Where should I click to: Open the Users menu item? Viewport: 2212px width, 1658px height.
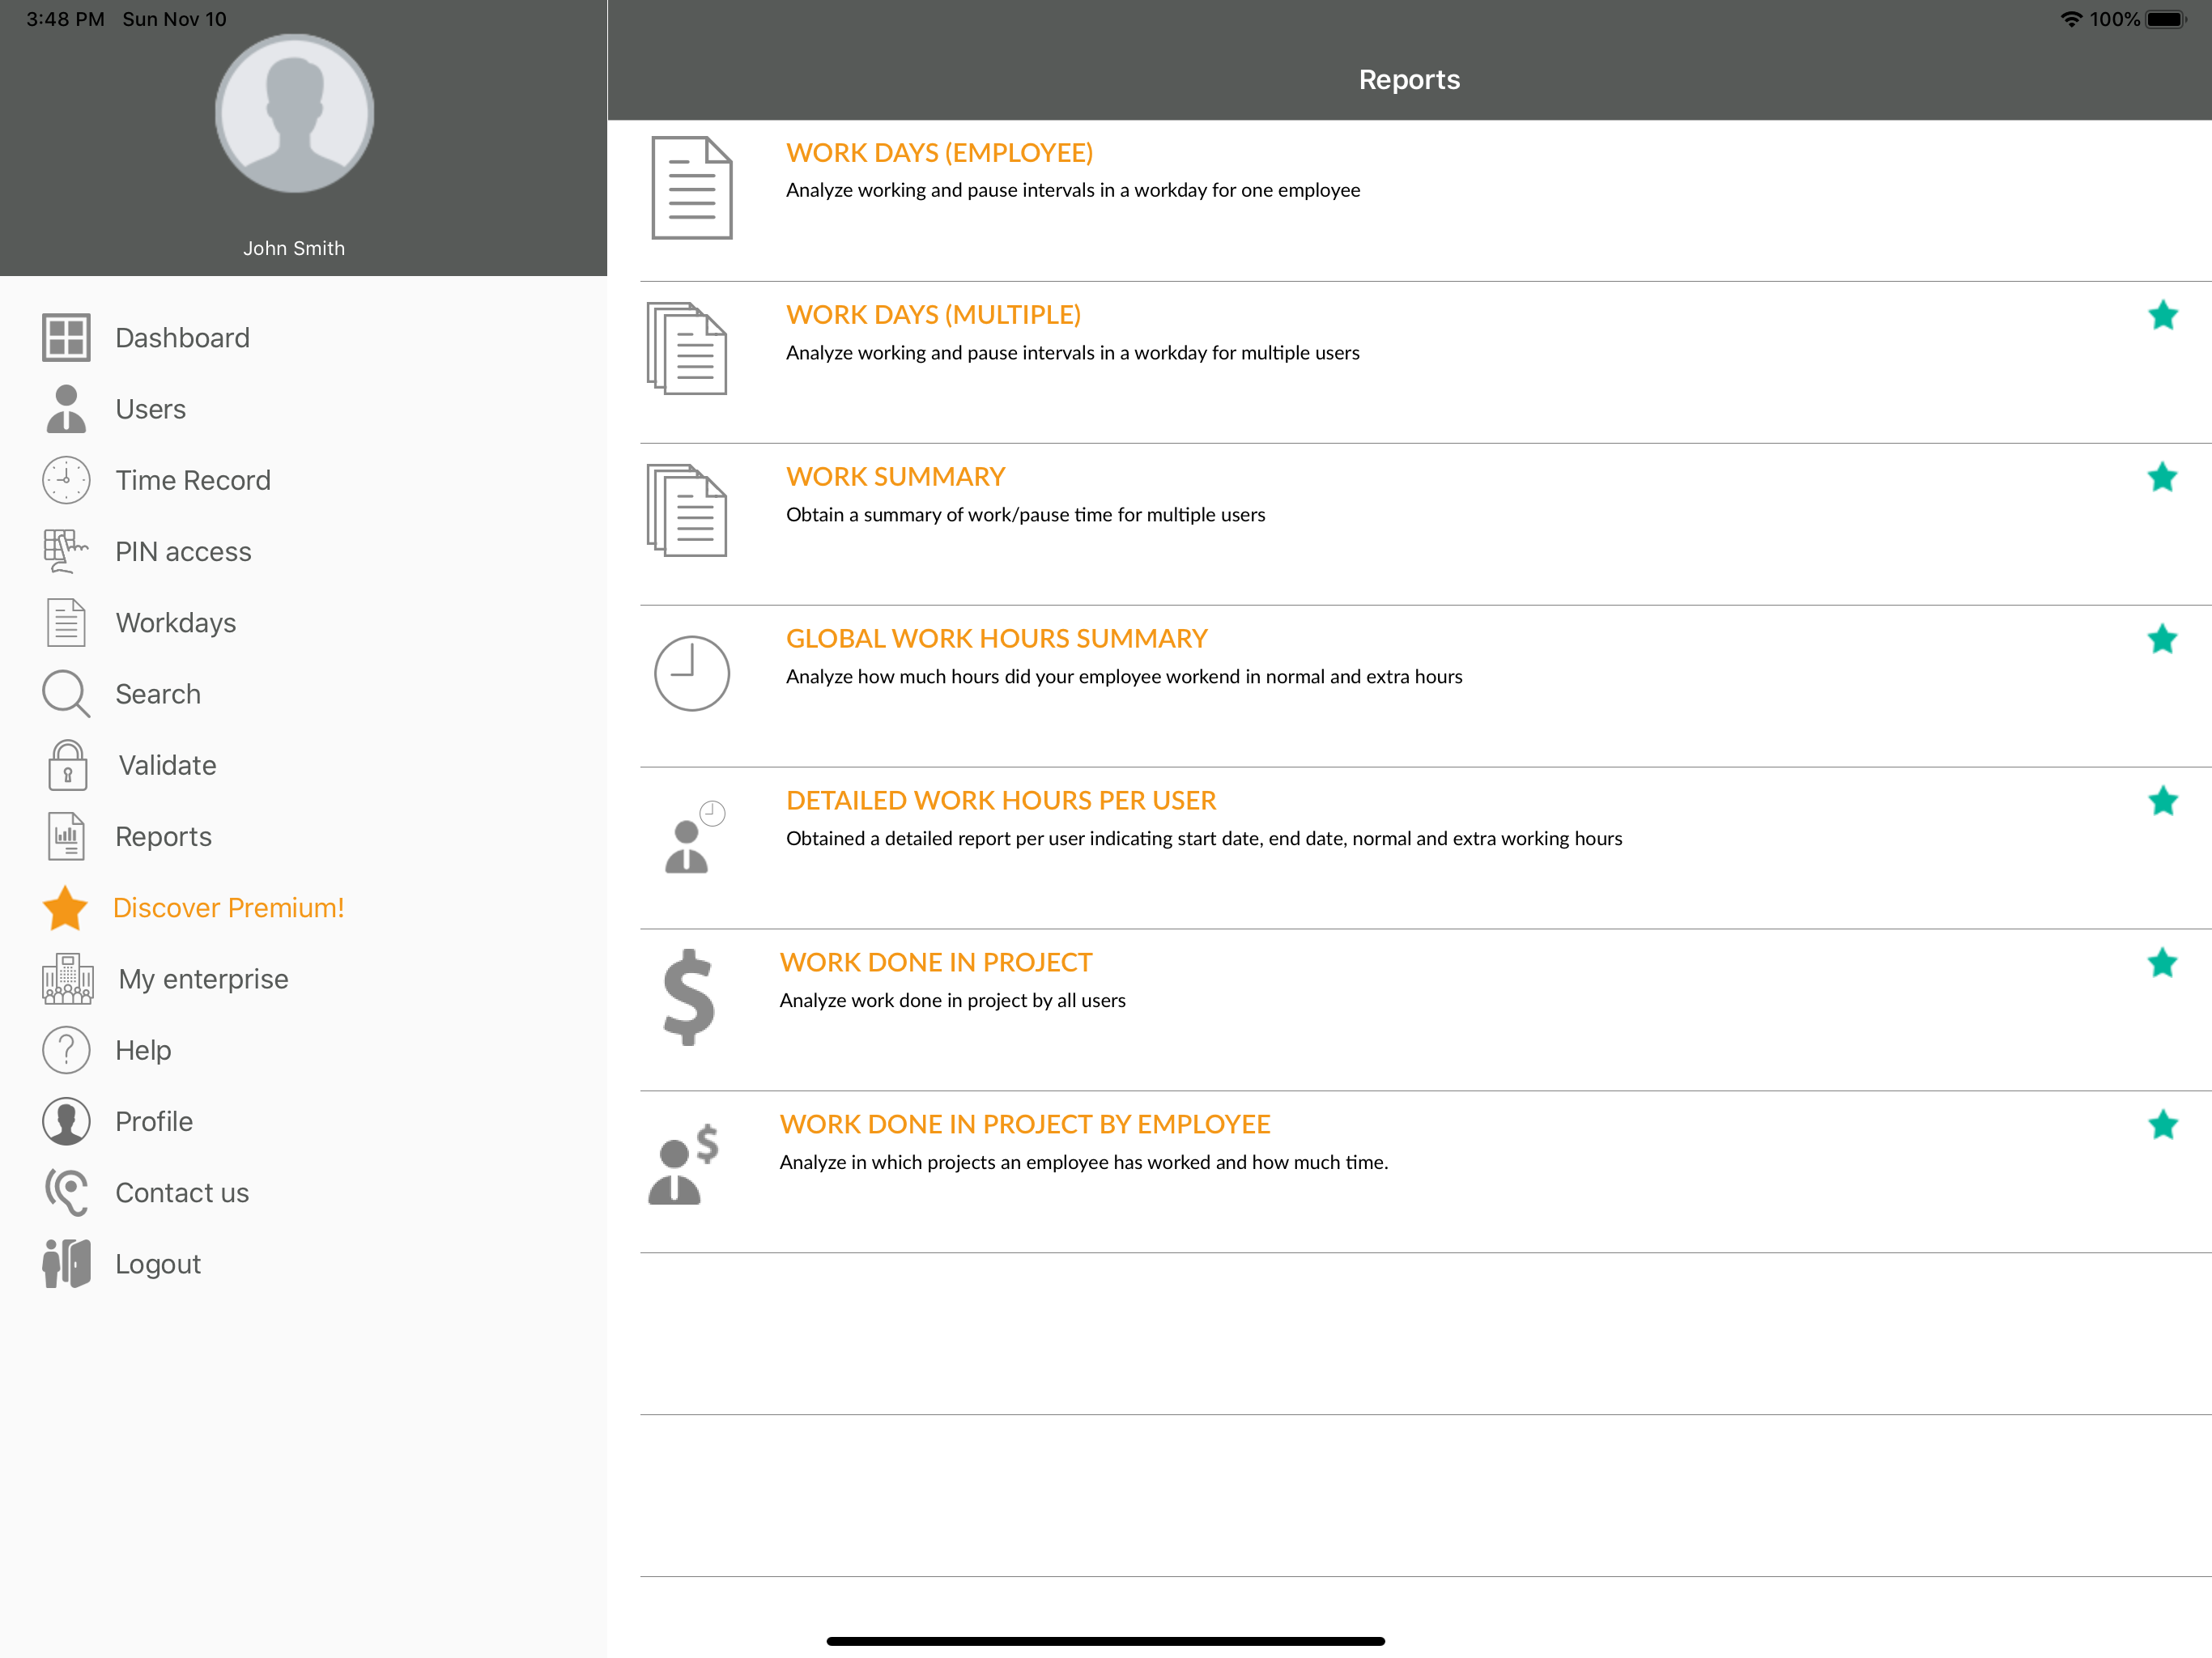tap(150, 409)
